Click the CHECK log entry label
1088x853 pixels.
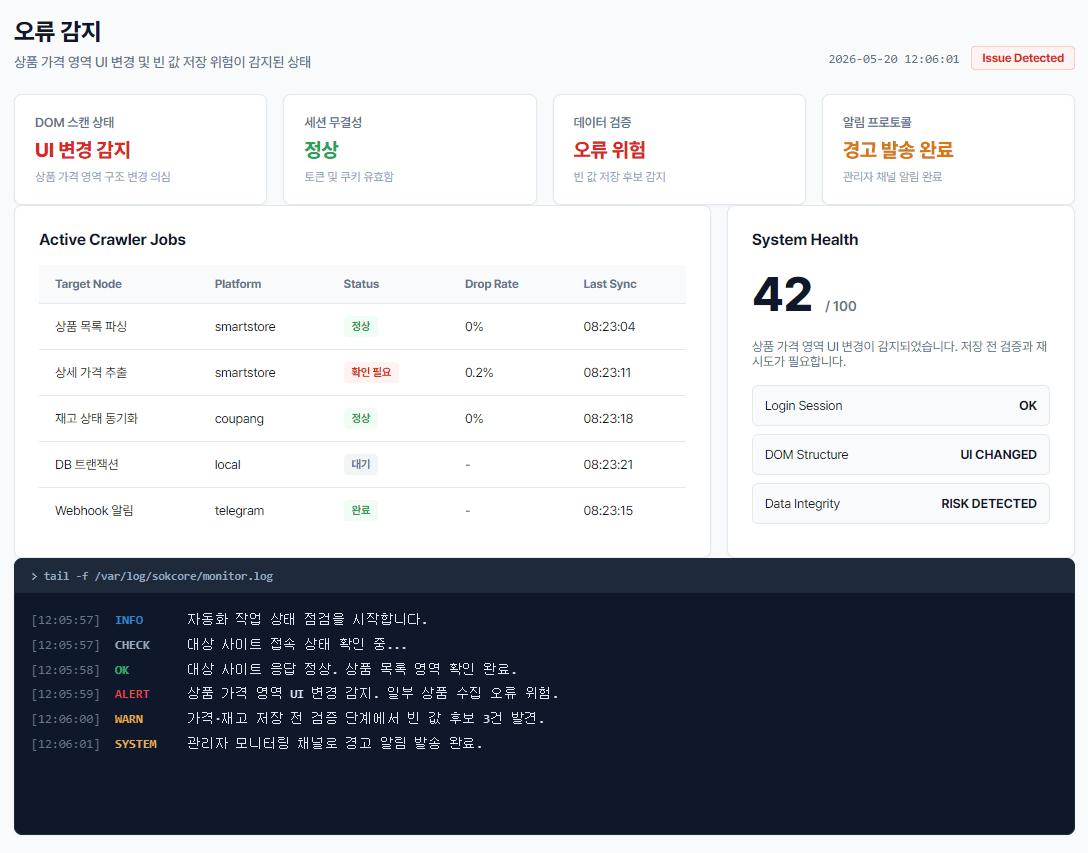[133, 645]
